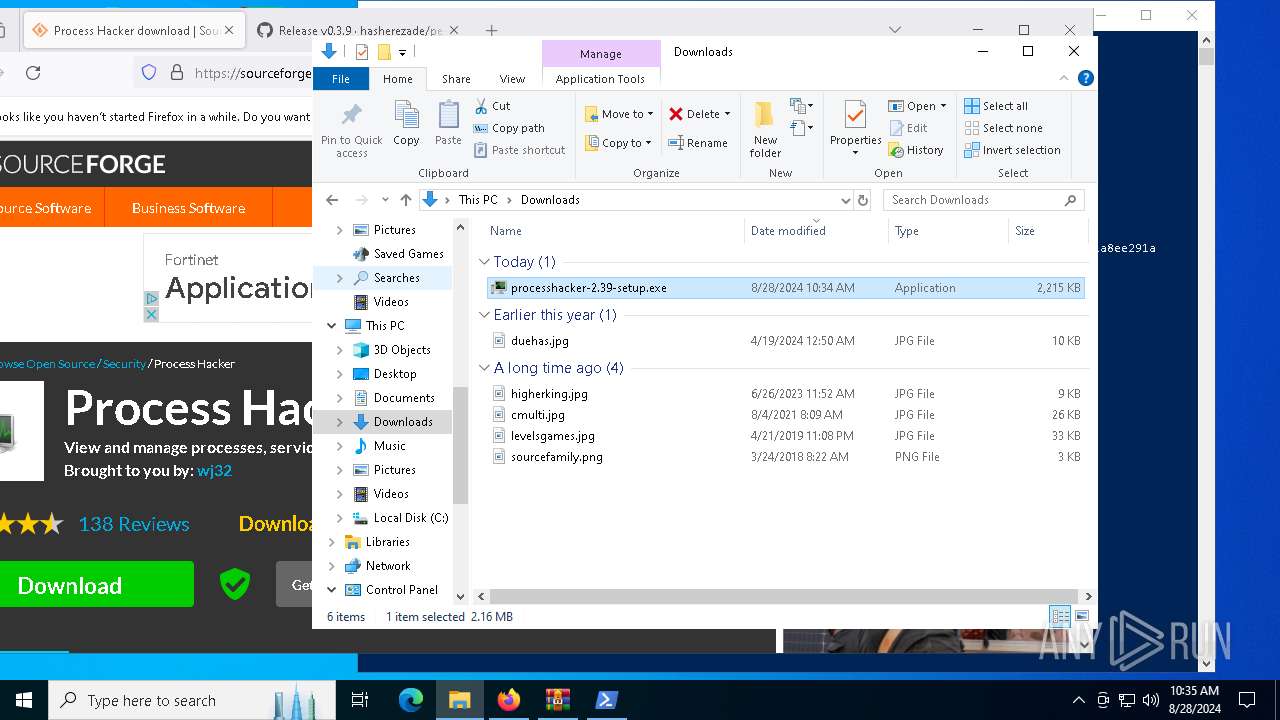Click the wj32 author link
Image resolution: width=1280 pixels, height=720 pixels.
tap(214, 470)
